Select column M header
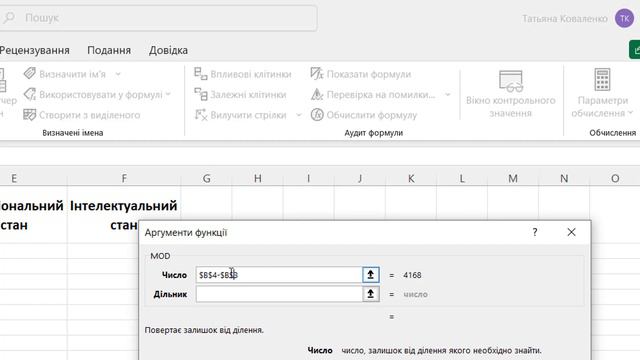Image resolution: width=640 pixels, height=360 pixels. click(513, 178)
